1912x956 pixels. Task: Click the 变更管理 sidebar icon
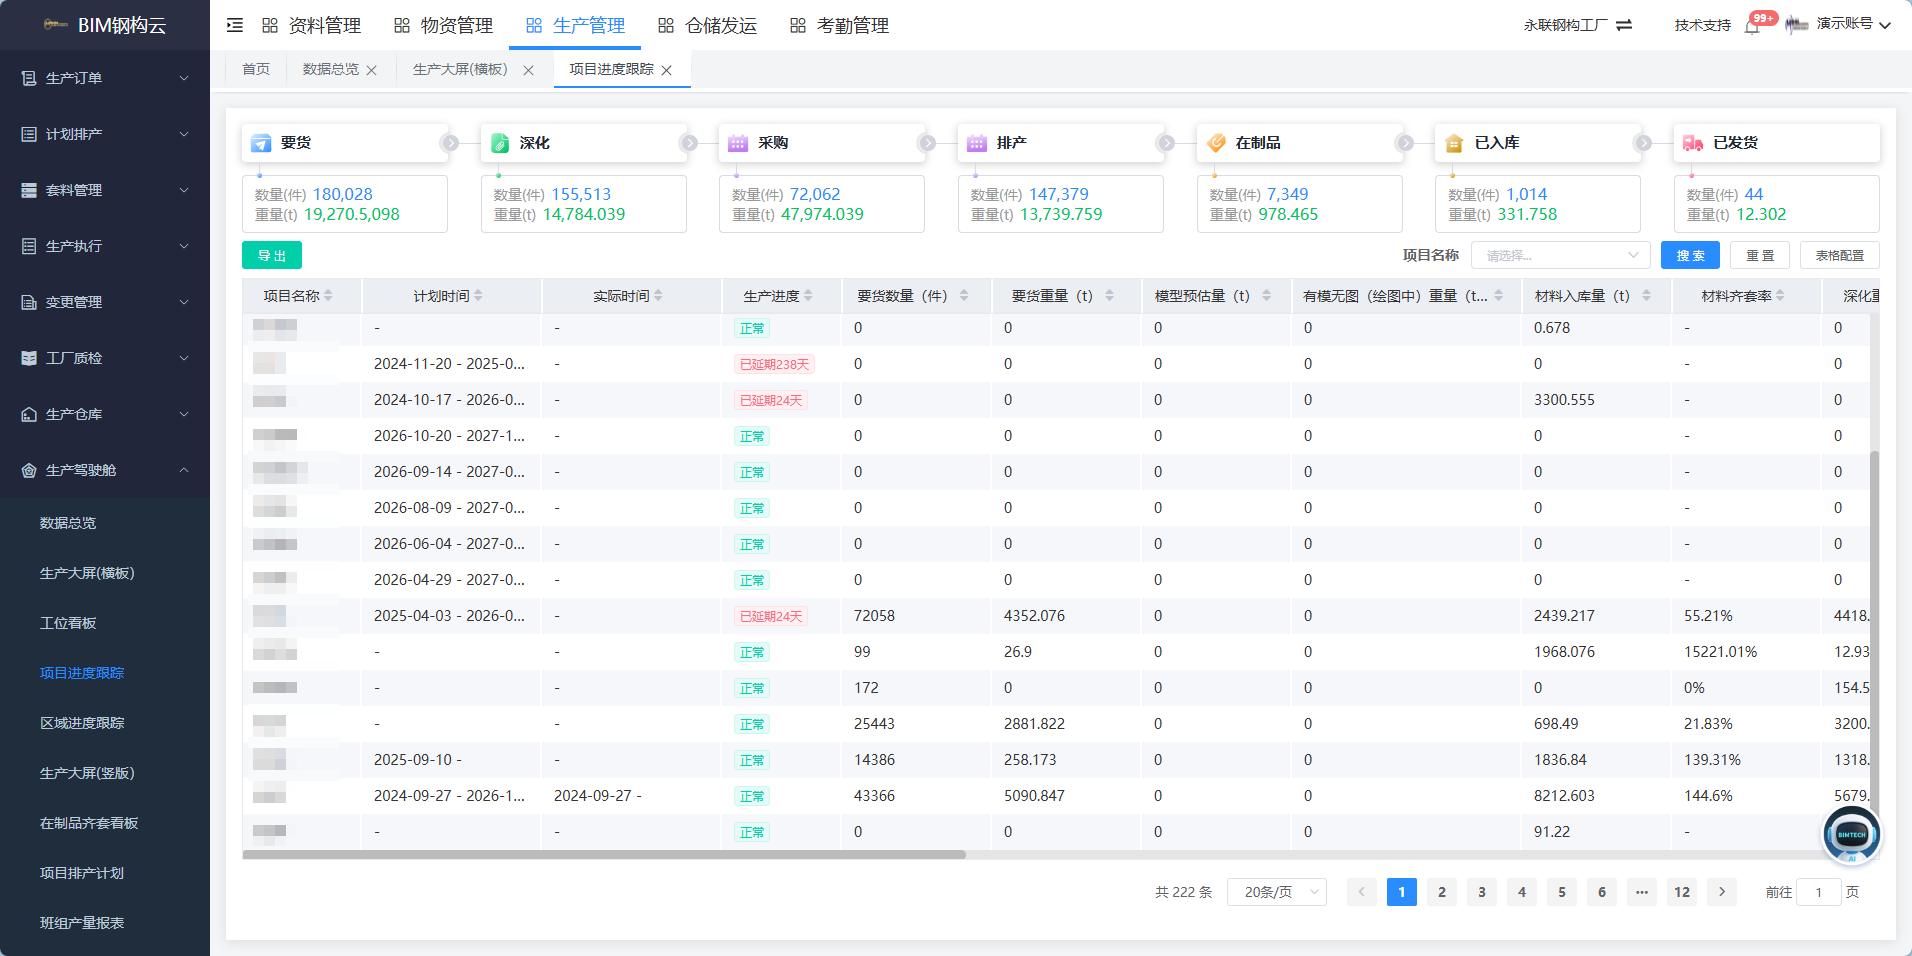tap(29, 302)
